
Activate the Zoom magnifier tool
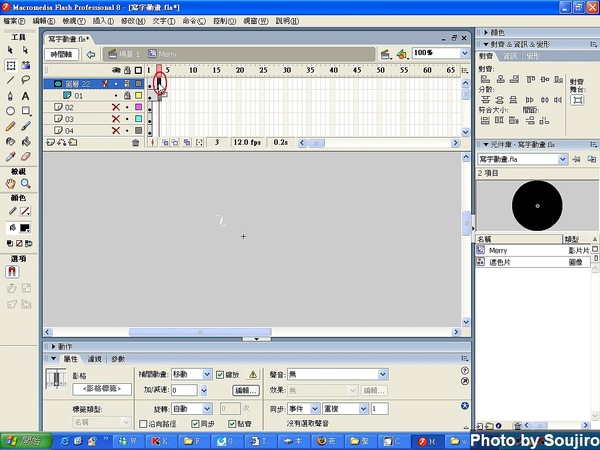pos(25,184)
